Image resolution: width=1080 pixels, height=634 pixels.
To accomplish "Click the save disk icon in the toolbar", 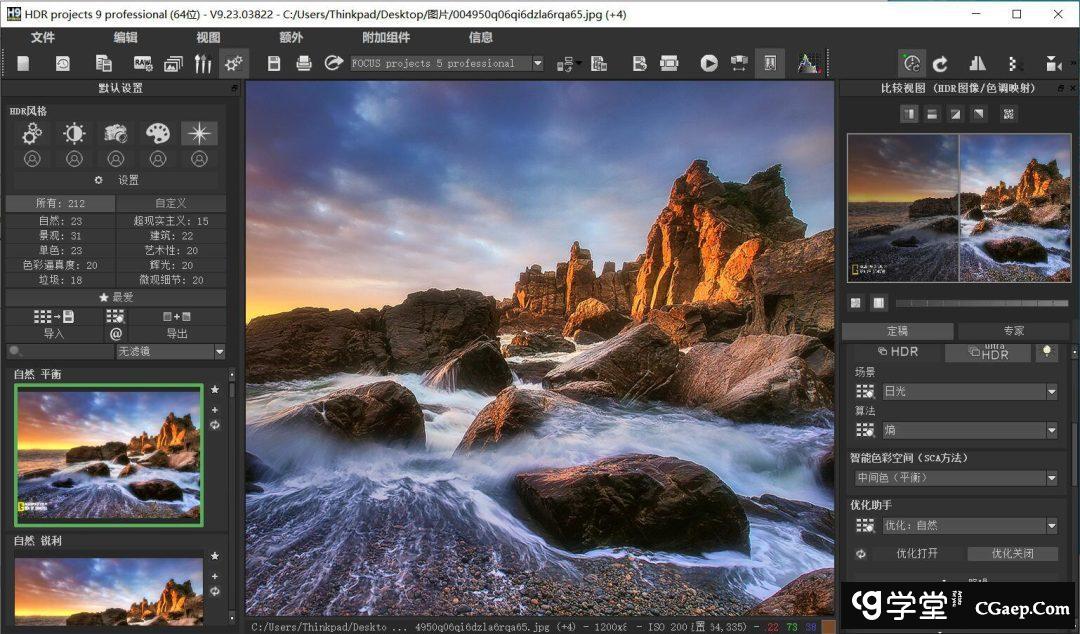I will point(274,64).
